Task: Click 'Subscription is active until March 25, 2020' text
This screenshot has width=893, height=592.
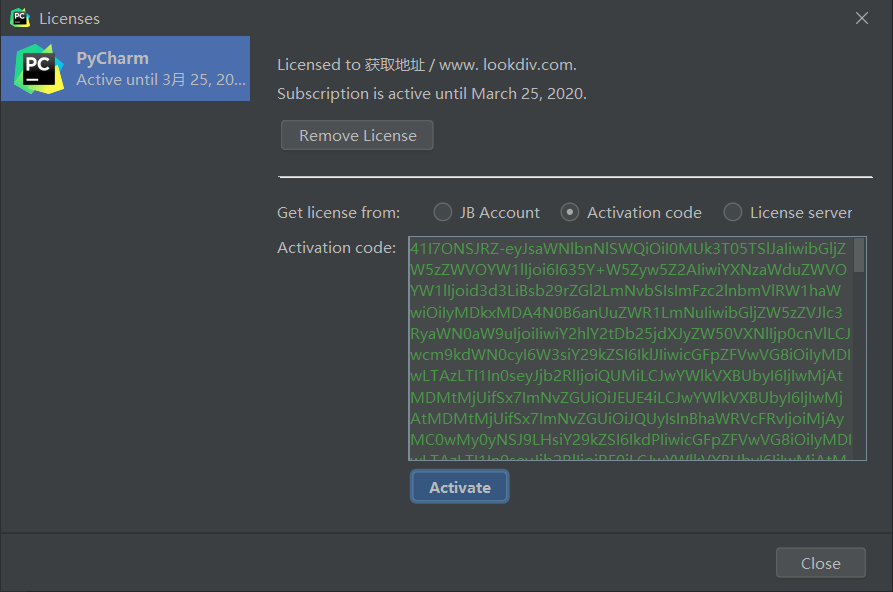Action: pos(432,93)
